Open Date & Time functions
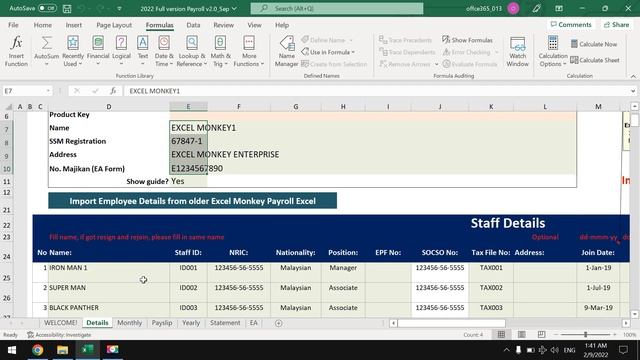The height and width of the screenshot is (360, 640). click(164, 51)
